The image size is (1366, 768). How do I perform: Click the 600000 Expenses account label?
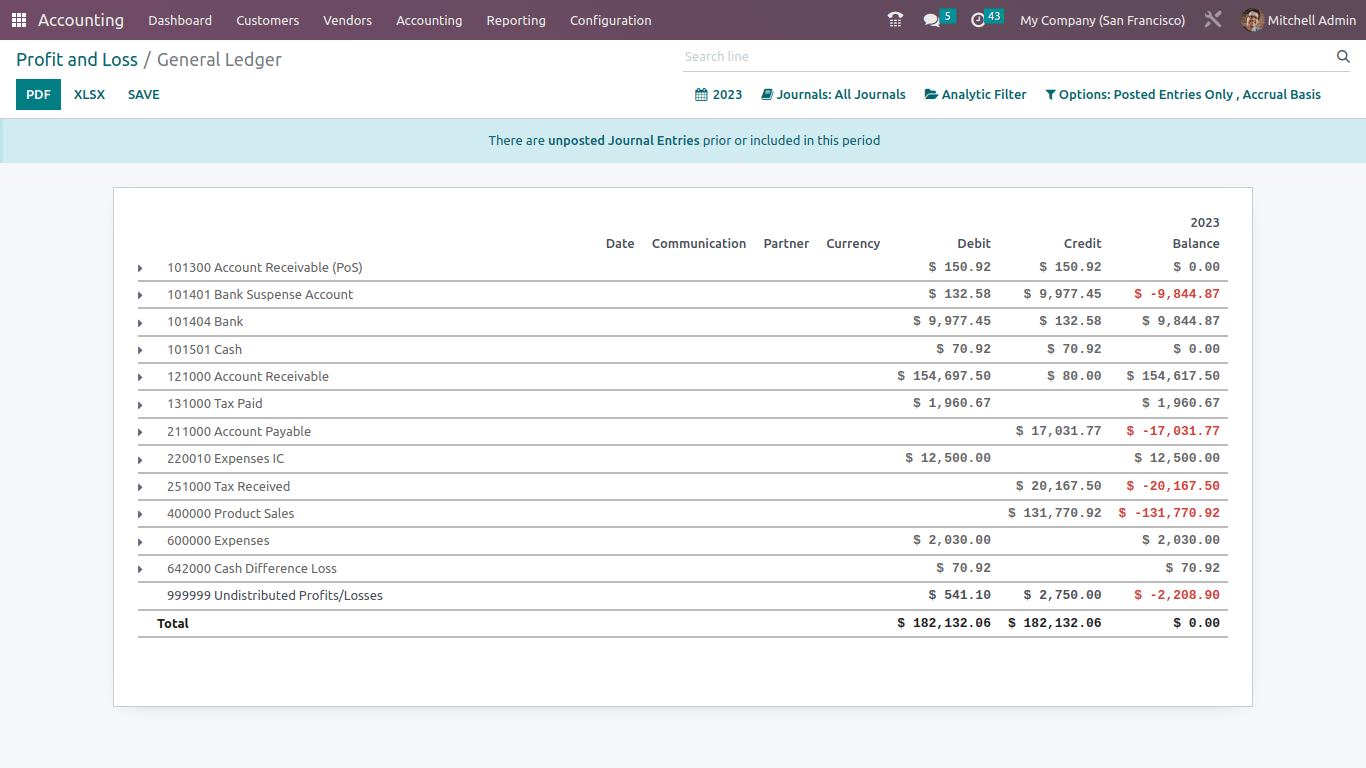point(218,541)
